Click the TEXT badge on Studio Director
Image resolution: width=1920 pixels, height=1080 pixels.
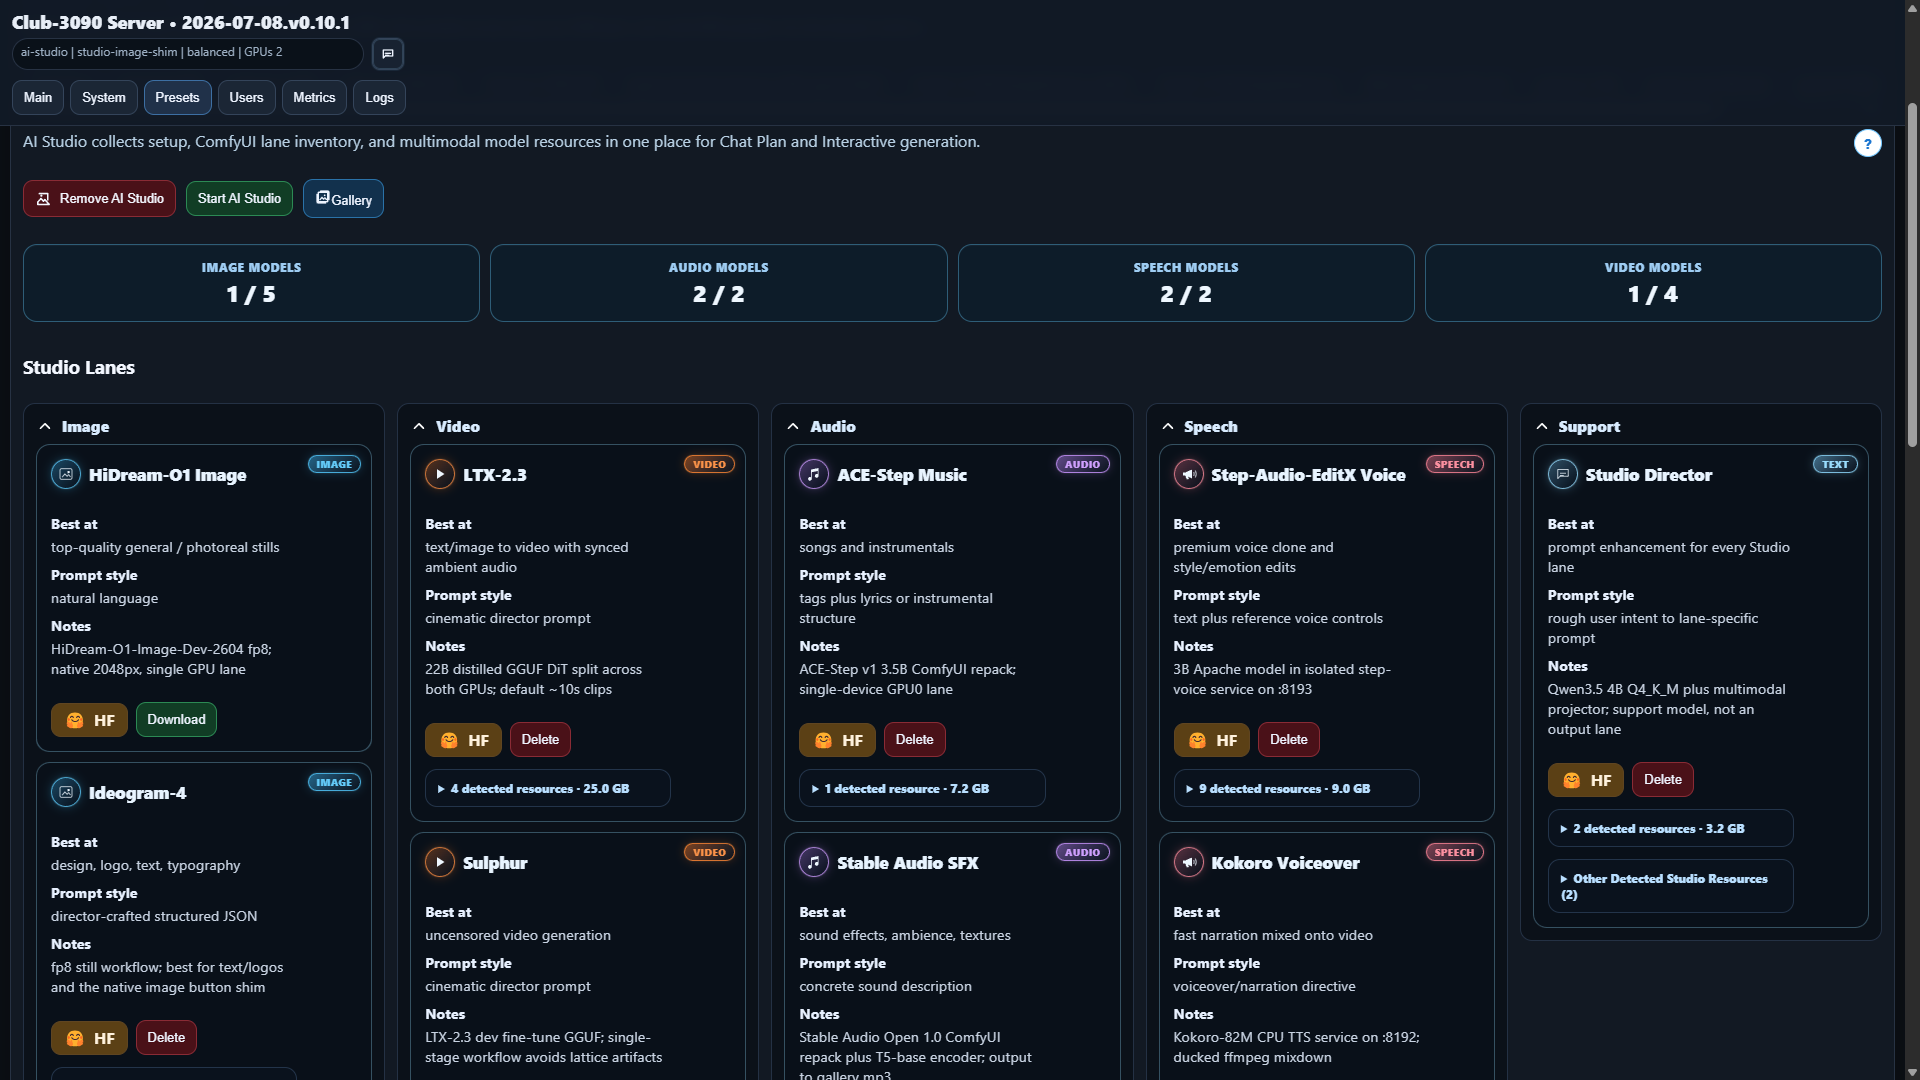tap(1835, 465)
